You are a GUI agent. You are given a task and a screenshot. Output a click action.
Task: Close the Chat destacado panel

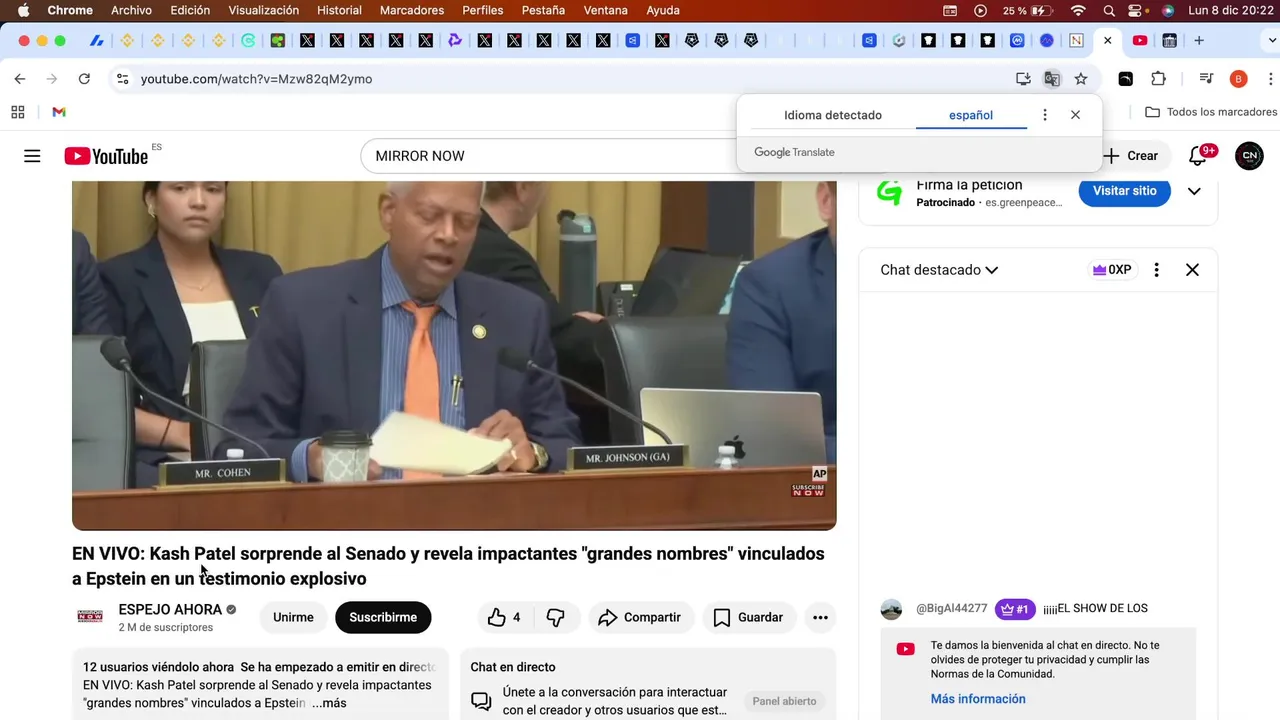click(1192, 270)
